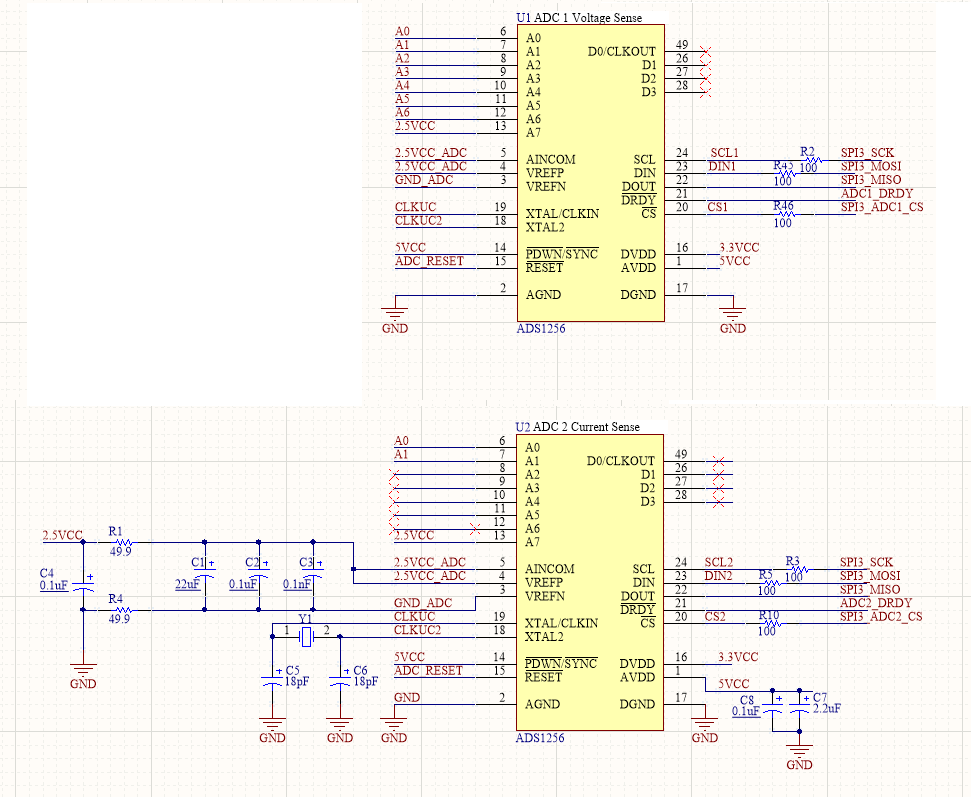Click the ADC_RESET net label on U2
Screen dimensions: 971x797
[x=428, y=670]
